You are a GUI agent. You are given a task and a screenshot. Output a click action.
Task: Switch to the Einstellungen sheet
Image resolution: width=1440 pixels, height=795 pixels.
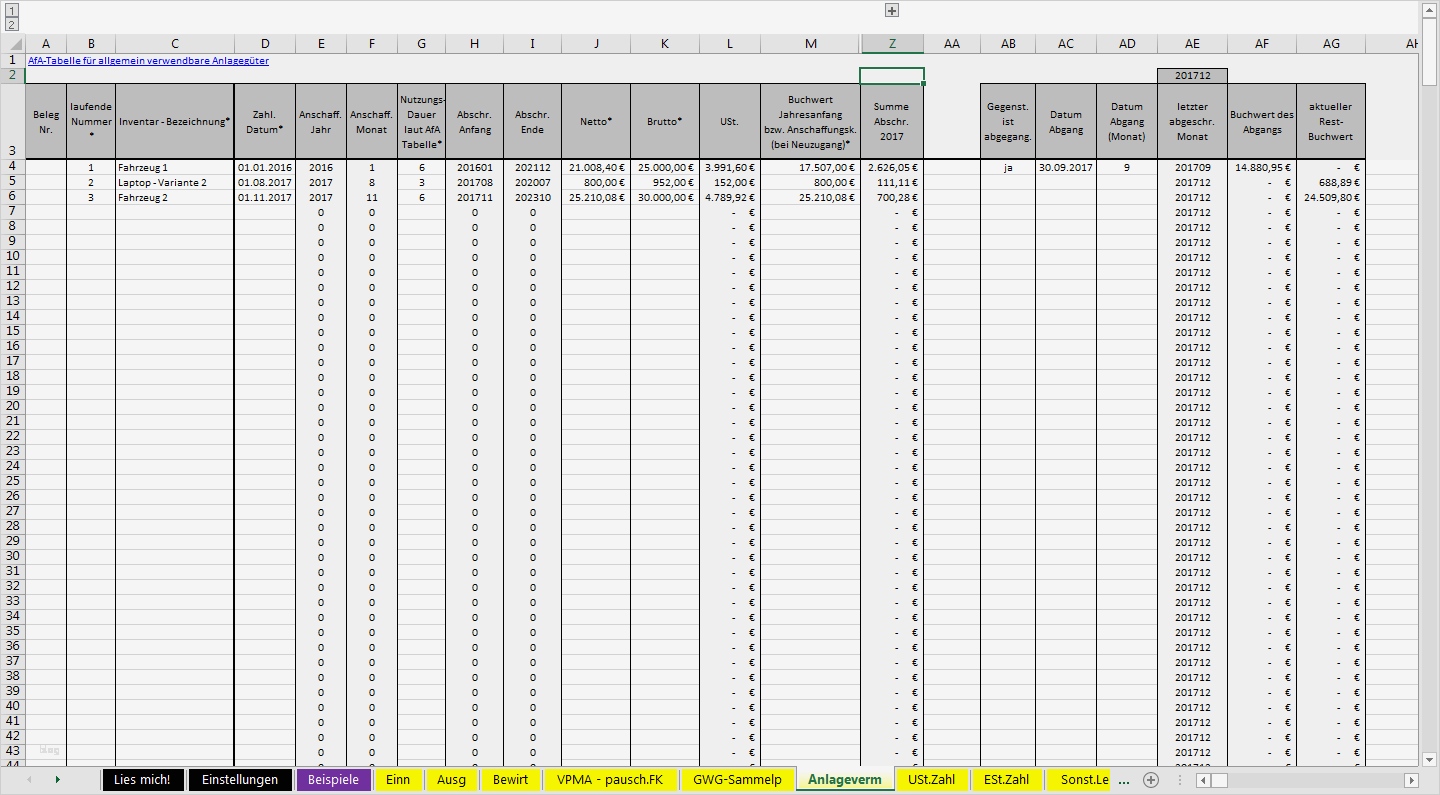coord(240,780)
